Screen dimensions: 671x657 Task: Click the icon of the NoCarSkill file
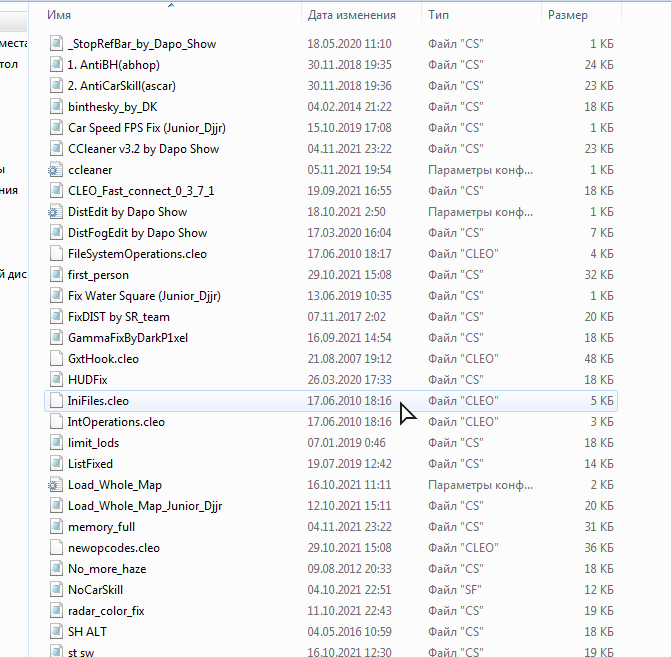coord(56,590)
